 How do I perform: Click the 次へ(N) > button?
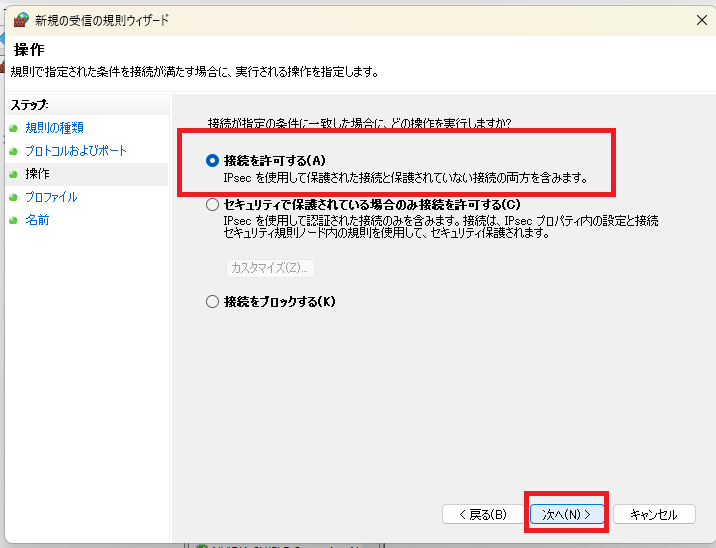click(x=566, y=514)
